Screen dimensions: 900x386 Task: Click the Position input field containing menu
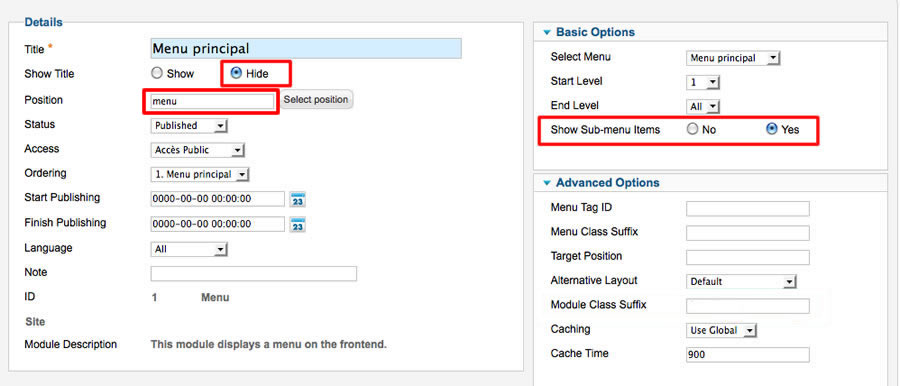point(211,101)
